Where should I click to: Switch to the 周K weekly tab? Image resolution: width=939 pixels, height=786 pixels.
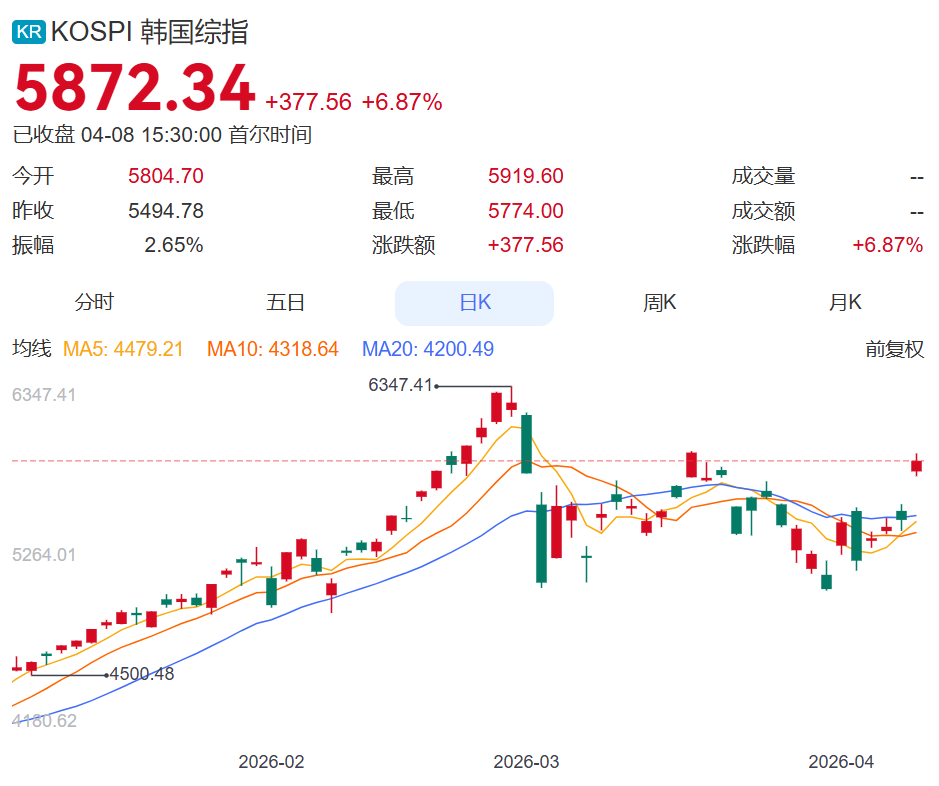[x=659, y=301]
